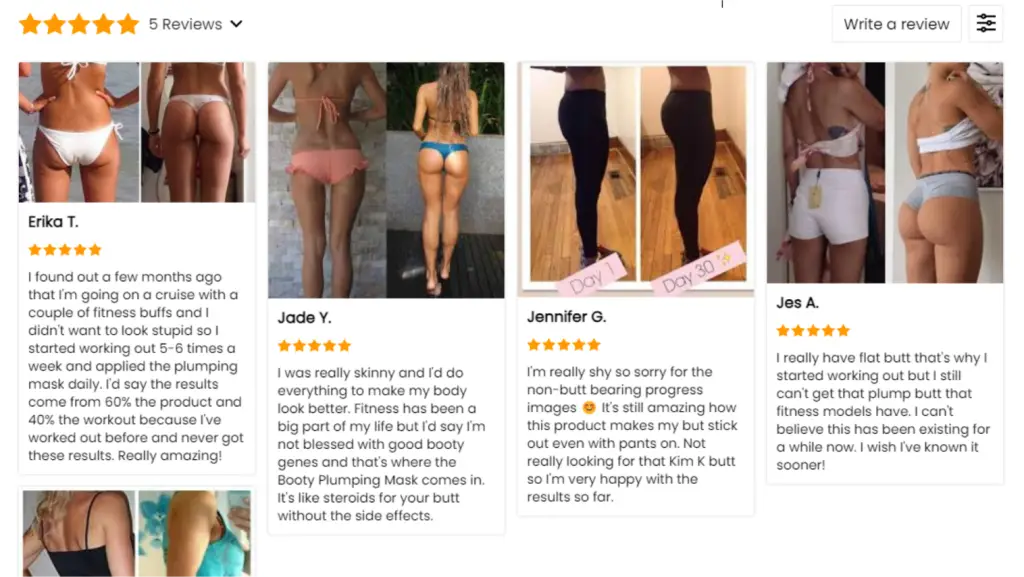This screenshot has width=1024, height=577.
Task: Click the star rating under Jennifer G.
Action: (564, 345)
